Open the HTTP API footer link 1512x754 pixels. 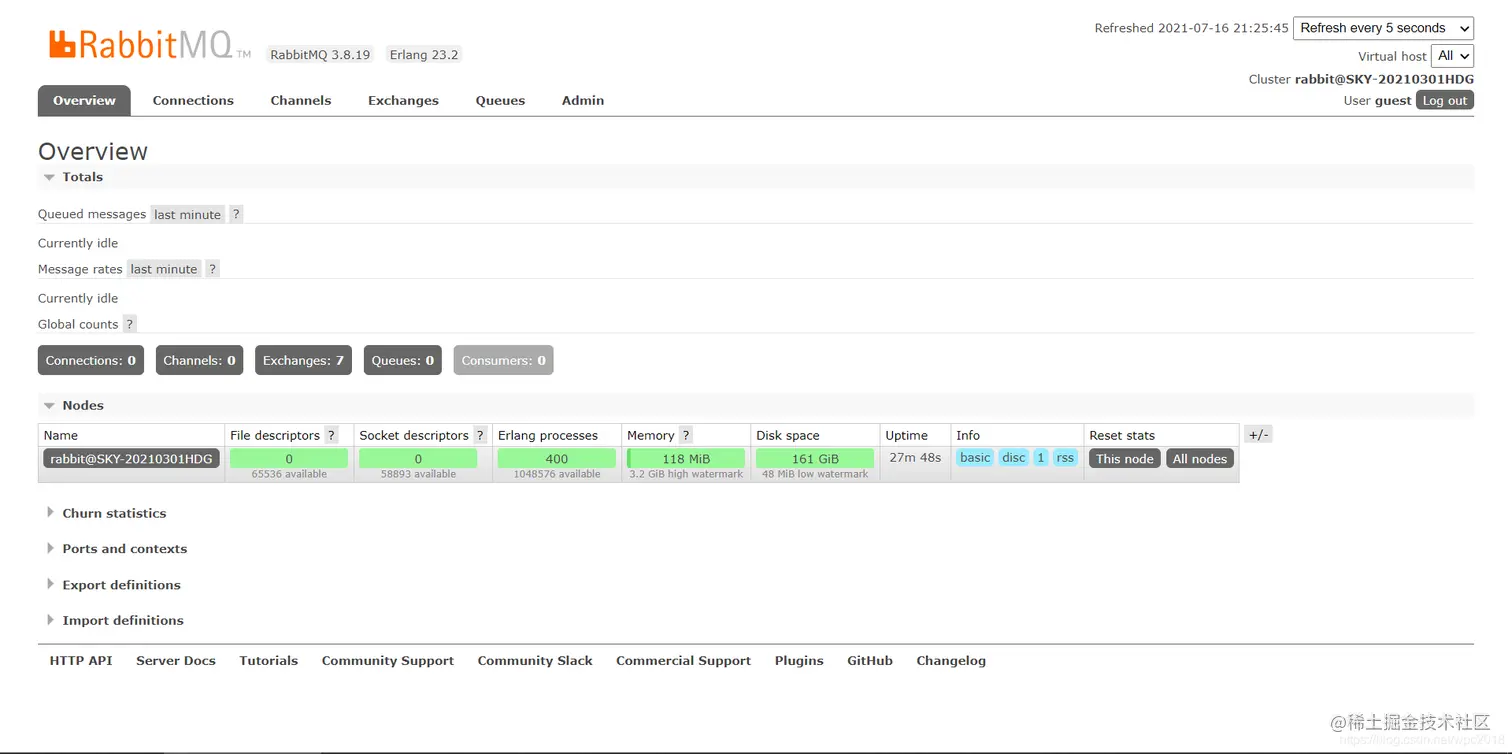pos(81,661)
